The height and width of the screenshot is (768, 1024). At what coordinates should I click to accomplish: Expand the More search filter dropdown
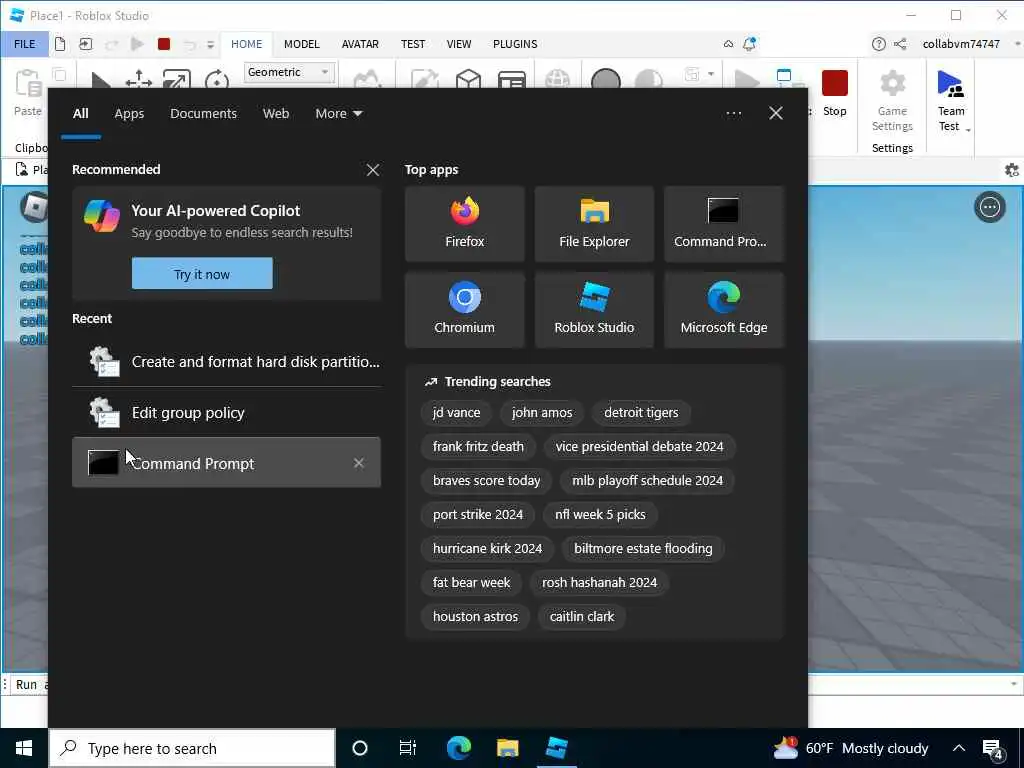(338, 114)
